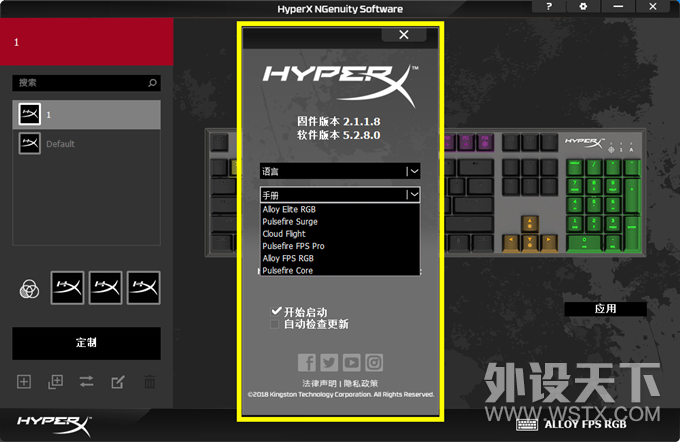
Task: Edit profile with the pencil icon
Action: click(118, 382)
